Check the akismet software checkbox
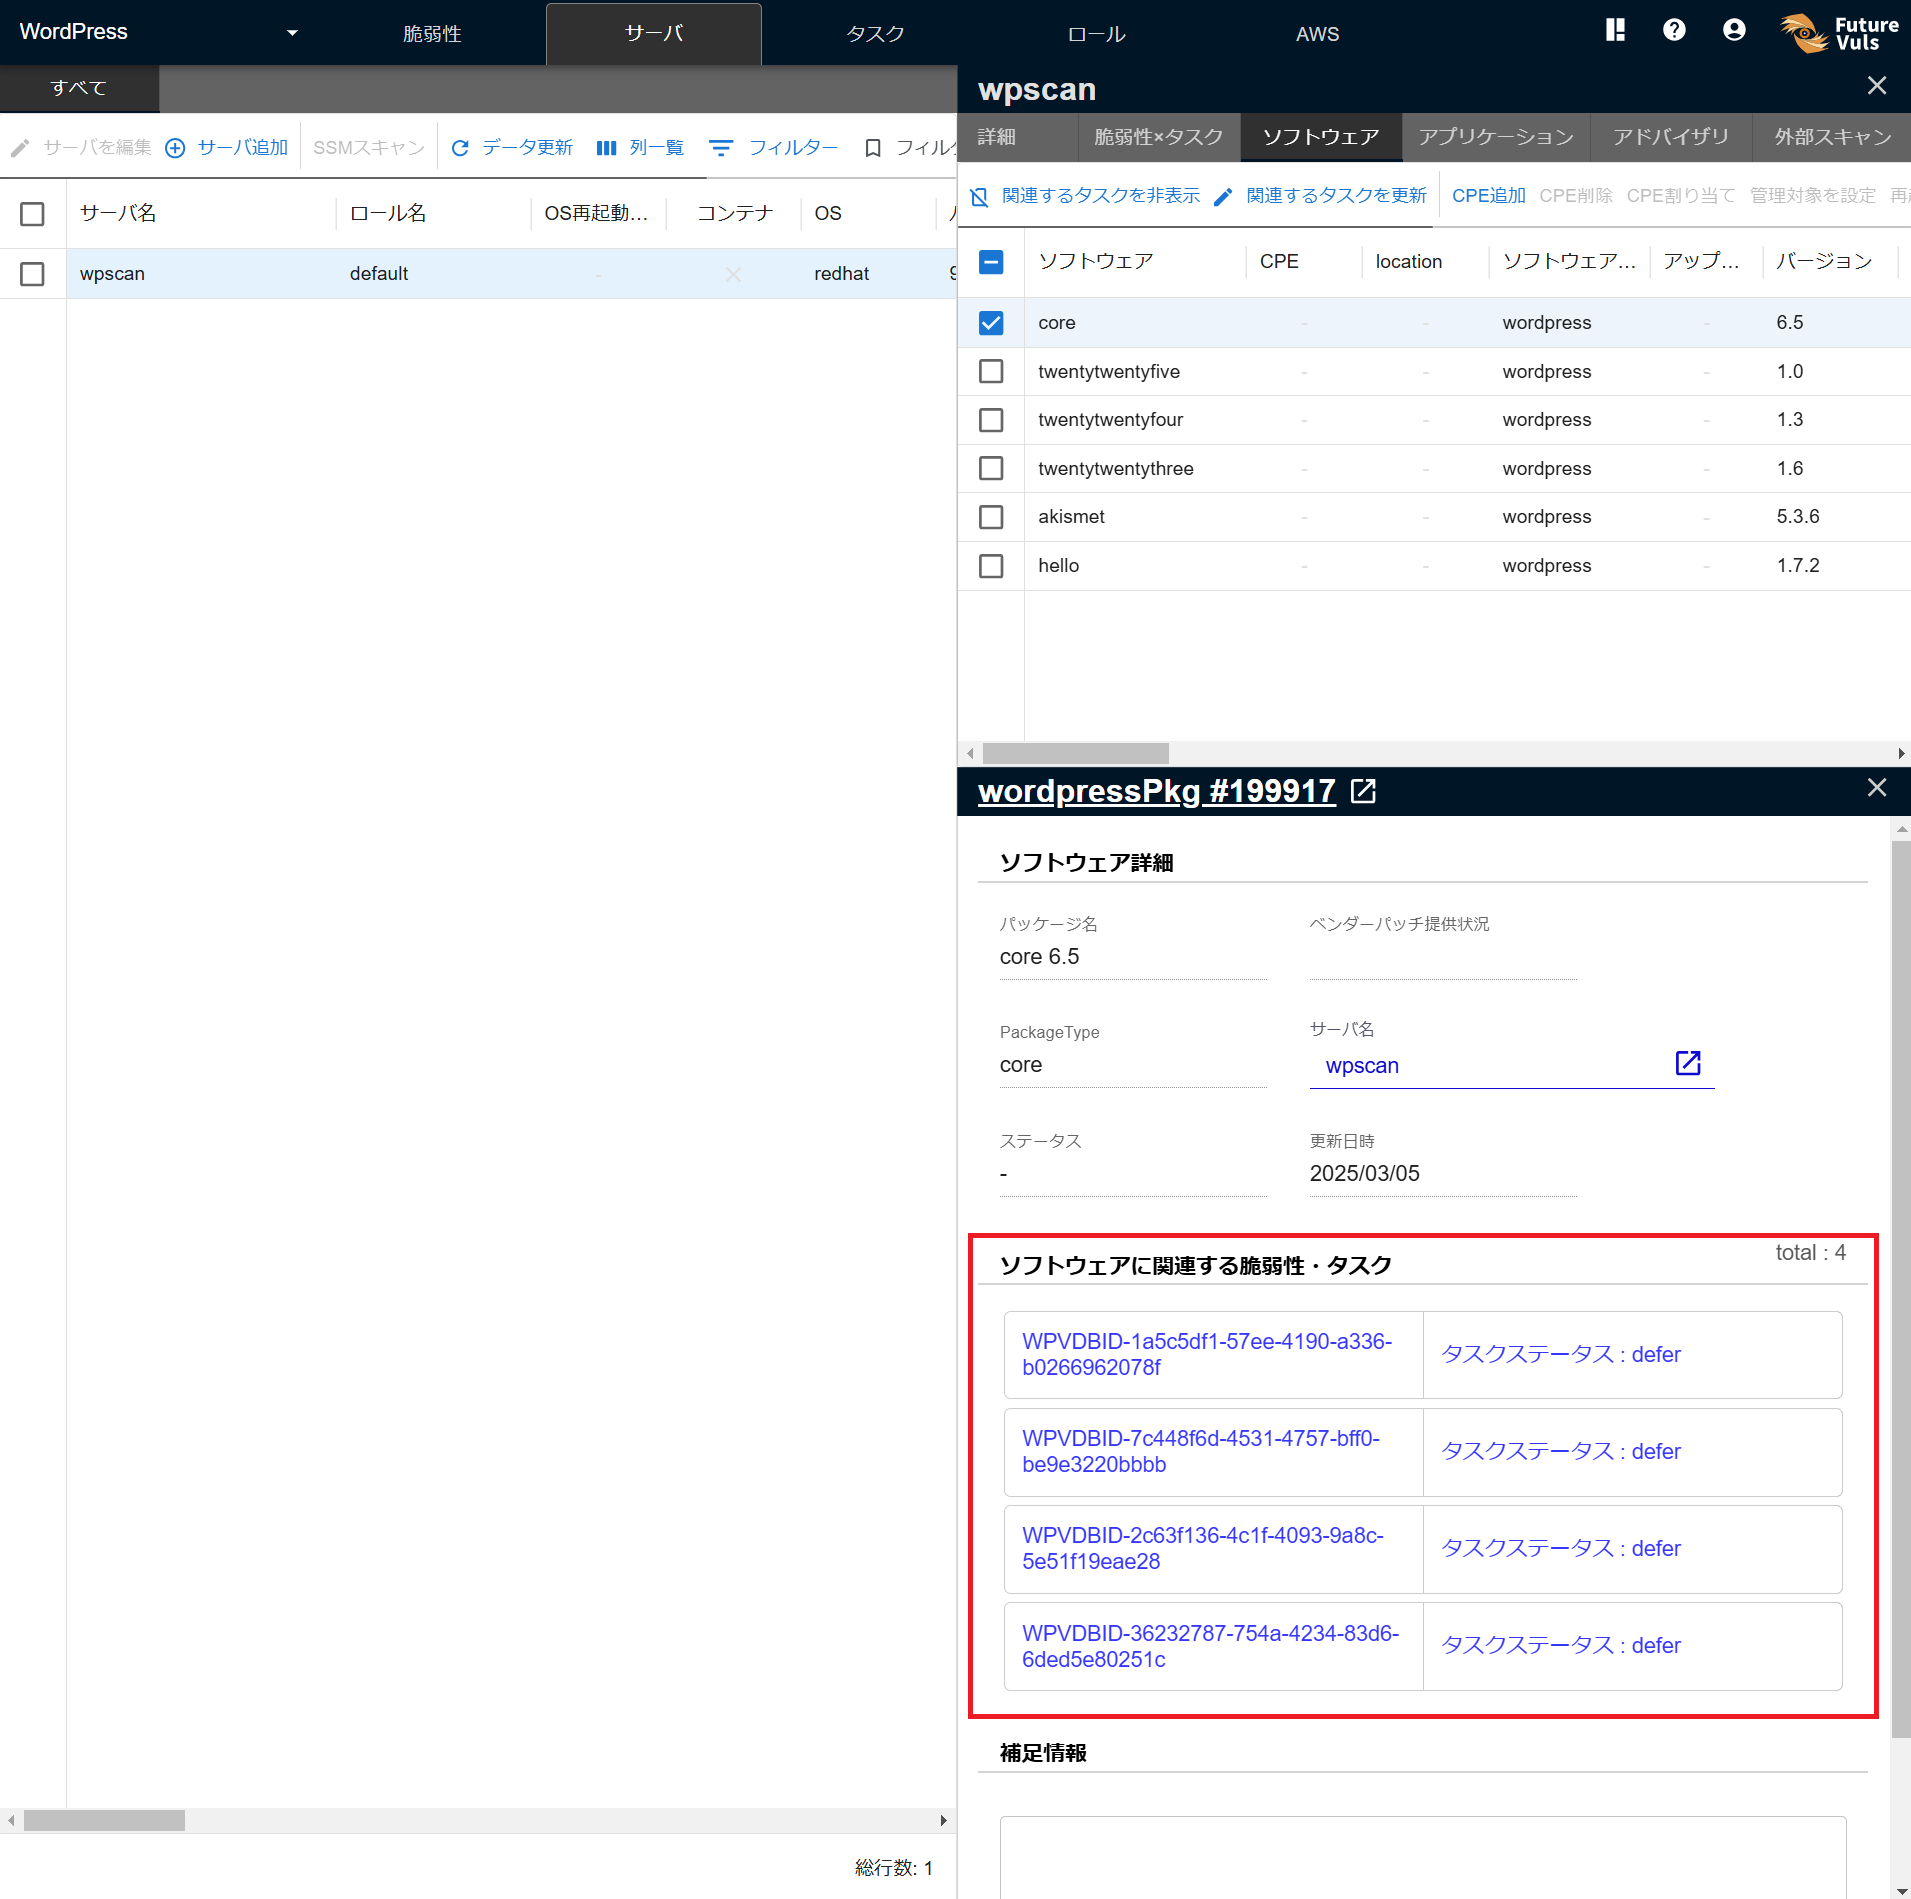The image size is (1911, 1899). tap(990, 517)
